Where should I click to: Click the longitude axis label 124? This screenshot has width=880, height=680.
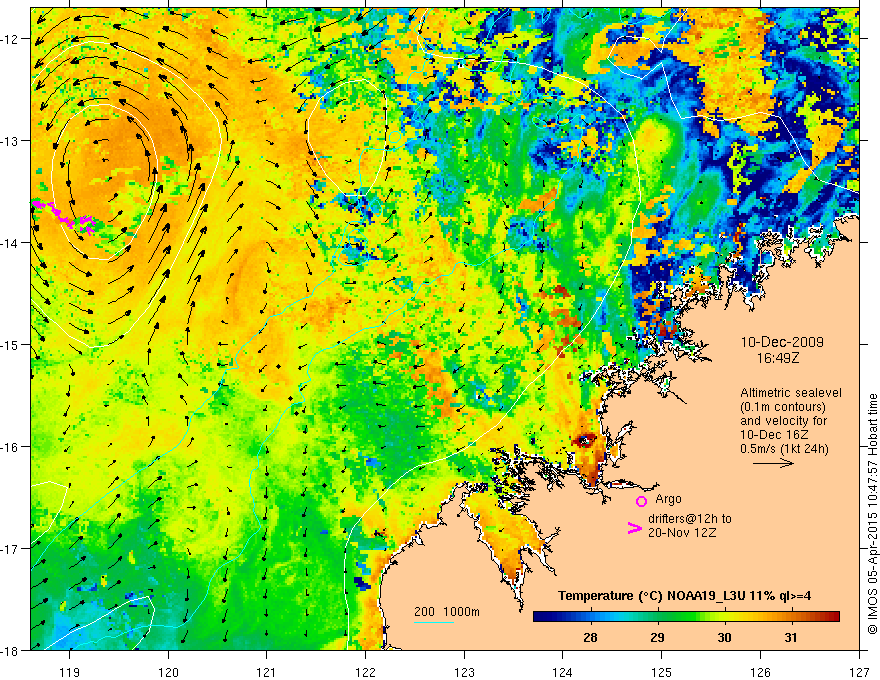(563, 672)
